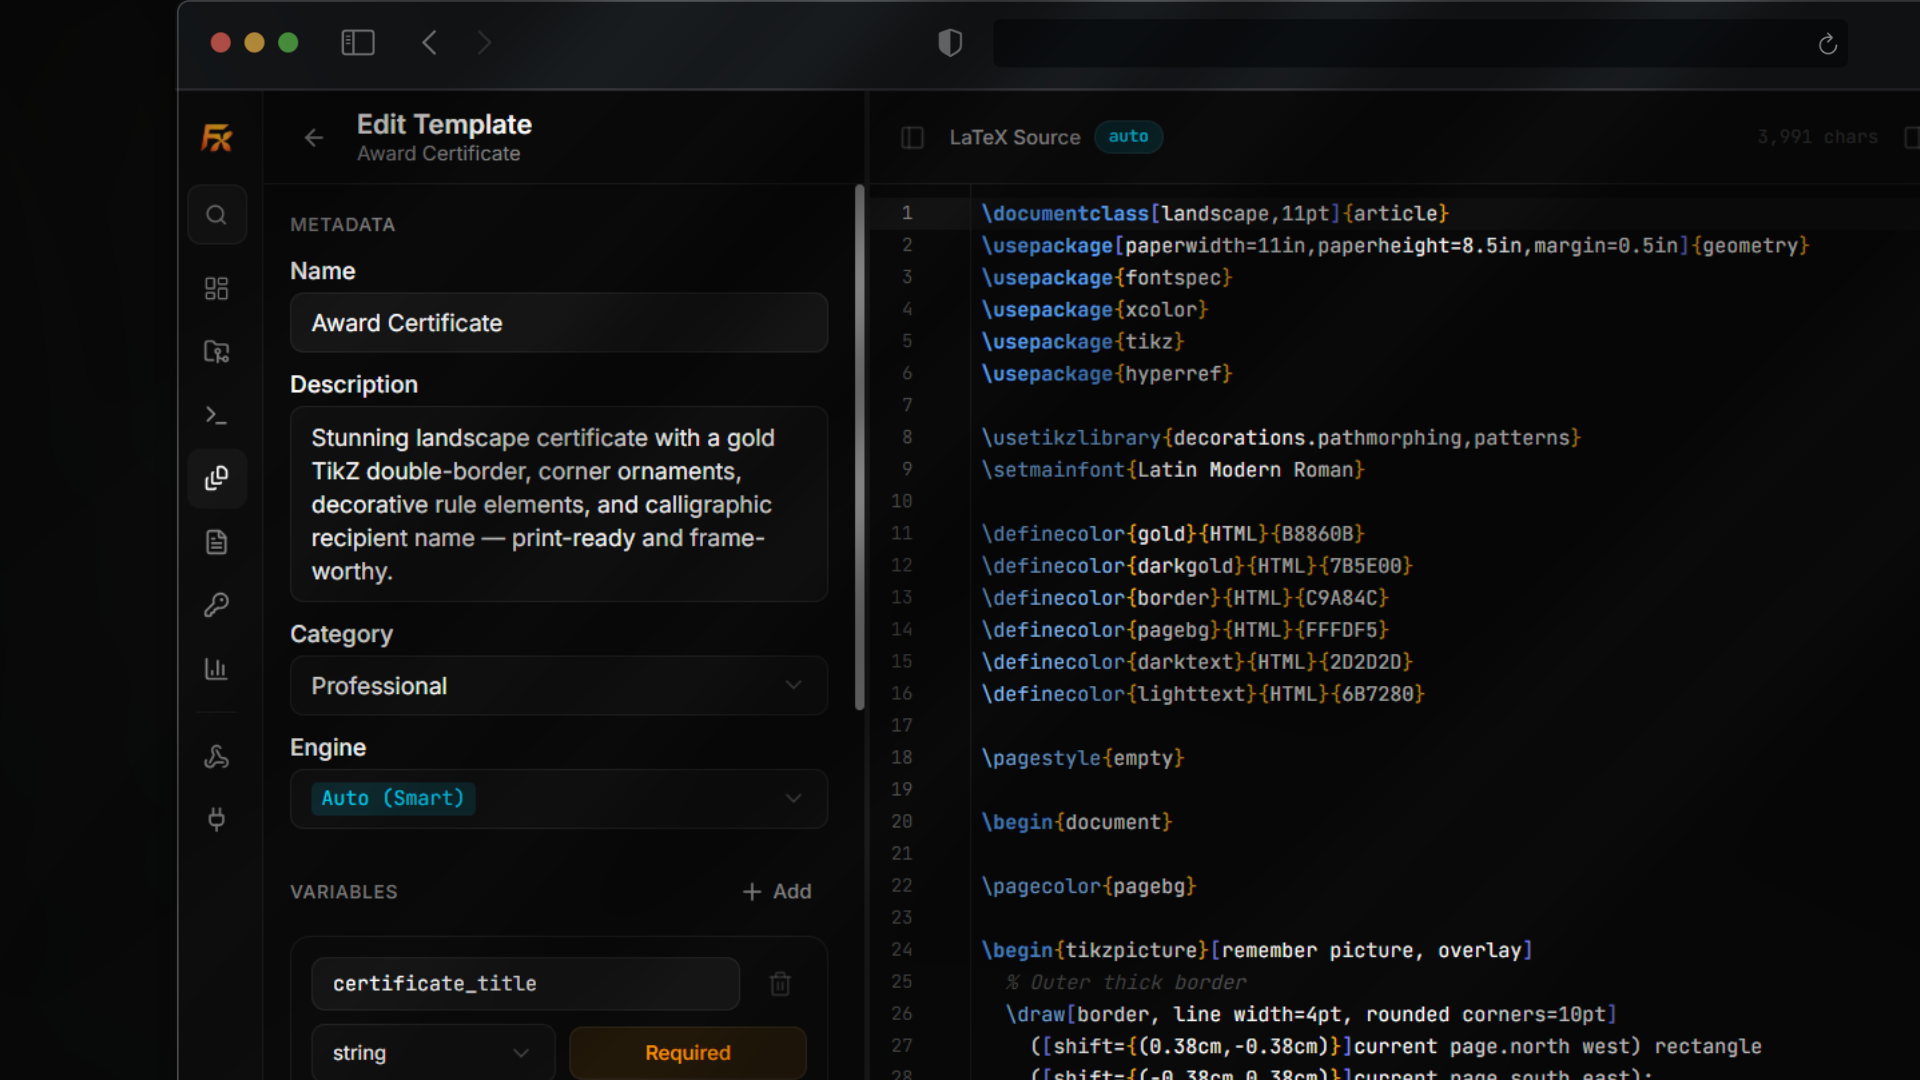This screenshot has width=1920, height=1080.
Task: Add a new variable with Add button
Action: coord(777,891)
